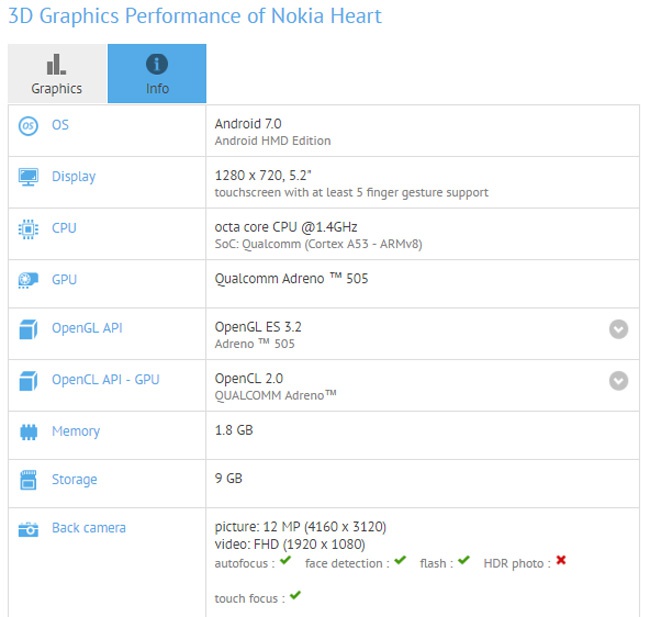Expand the OpenCL 2.0 details
650x617 pixels.
619,380
